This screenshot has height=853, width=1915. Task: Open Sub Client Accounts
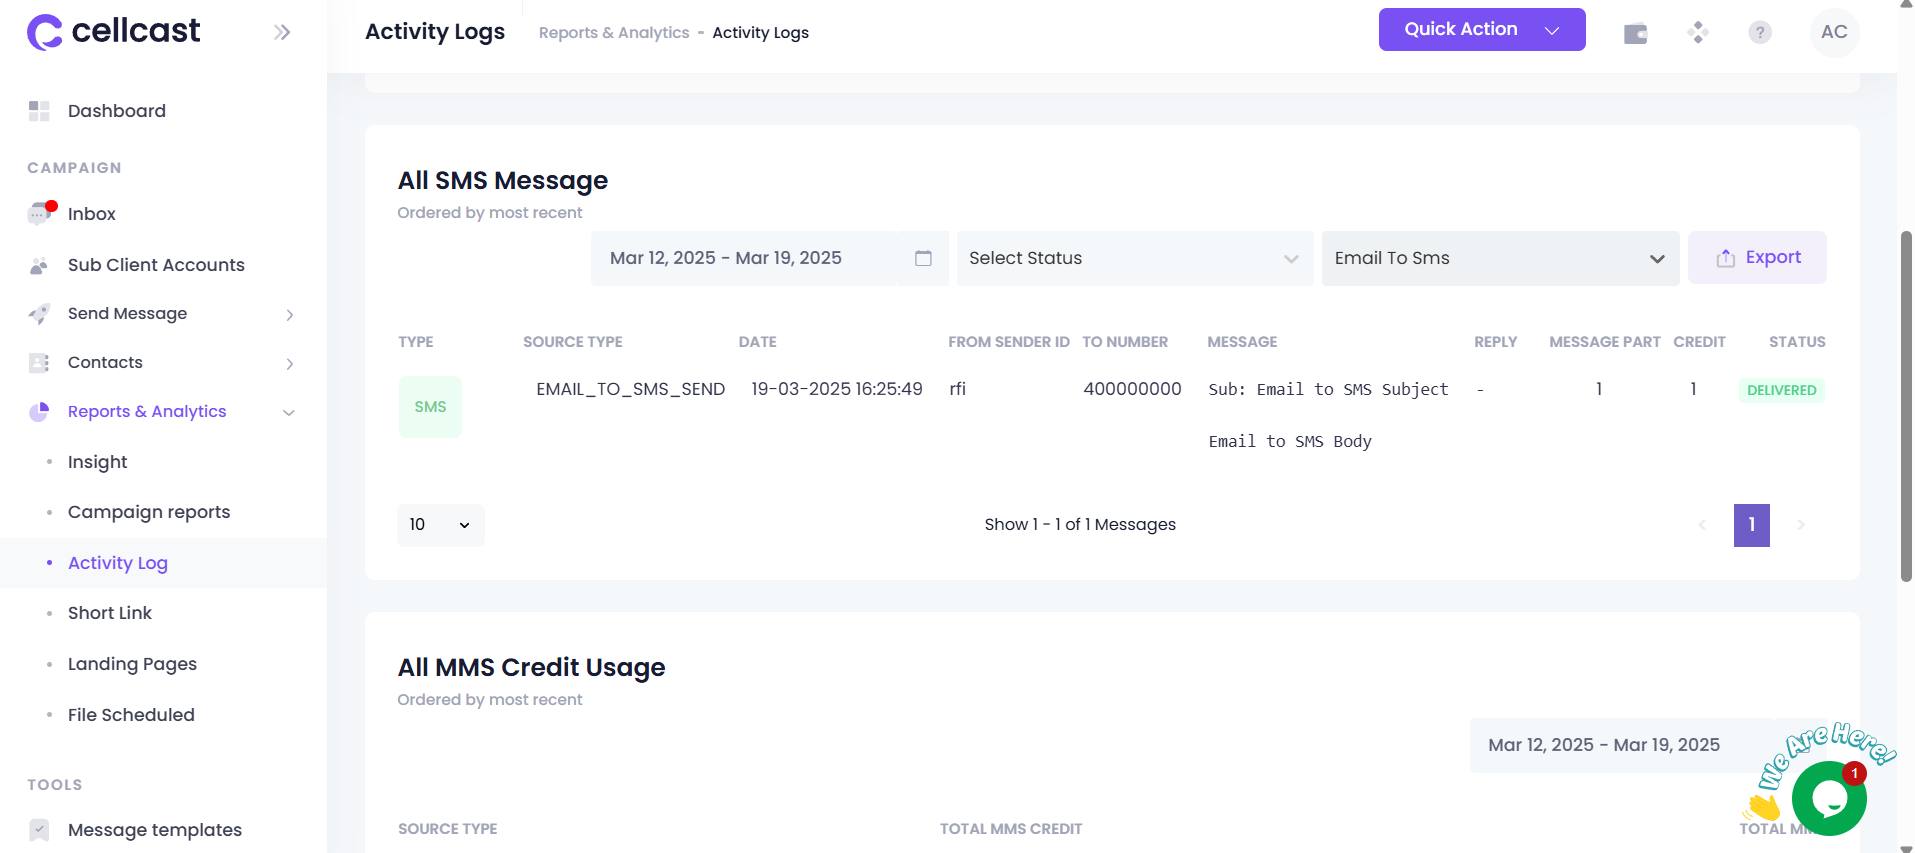coord(156,265)
